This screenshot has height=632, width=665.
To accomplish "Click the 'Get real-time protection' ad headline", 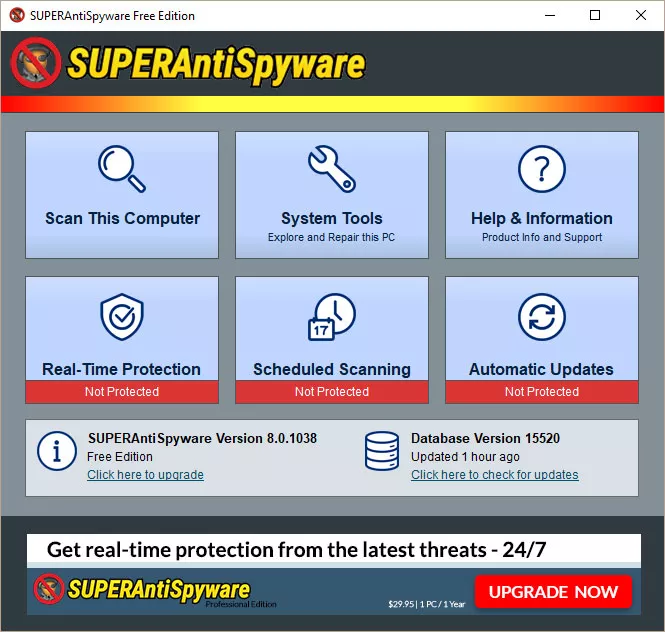I will (296, 550).
